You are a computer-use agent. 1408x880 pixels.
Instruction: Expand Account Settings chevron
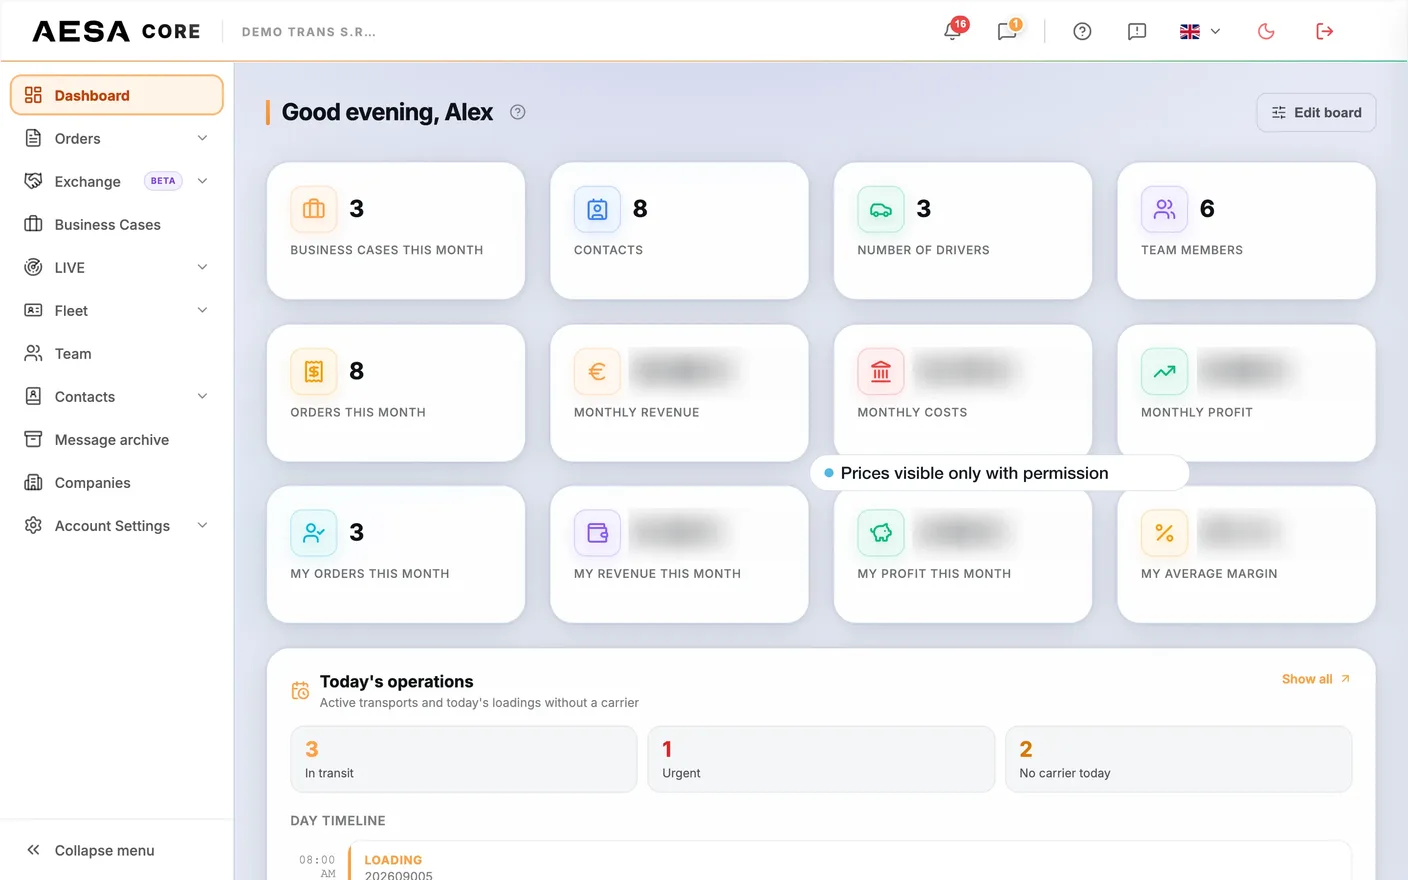coord(202,525)
